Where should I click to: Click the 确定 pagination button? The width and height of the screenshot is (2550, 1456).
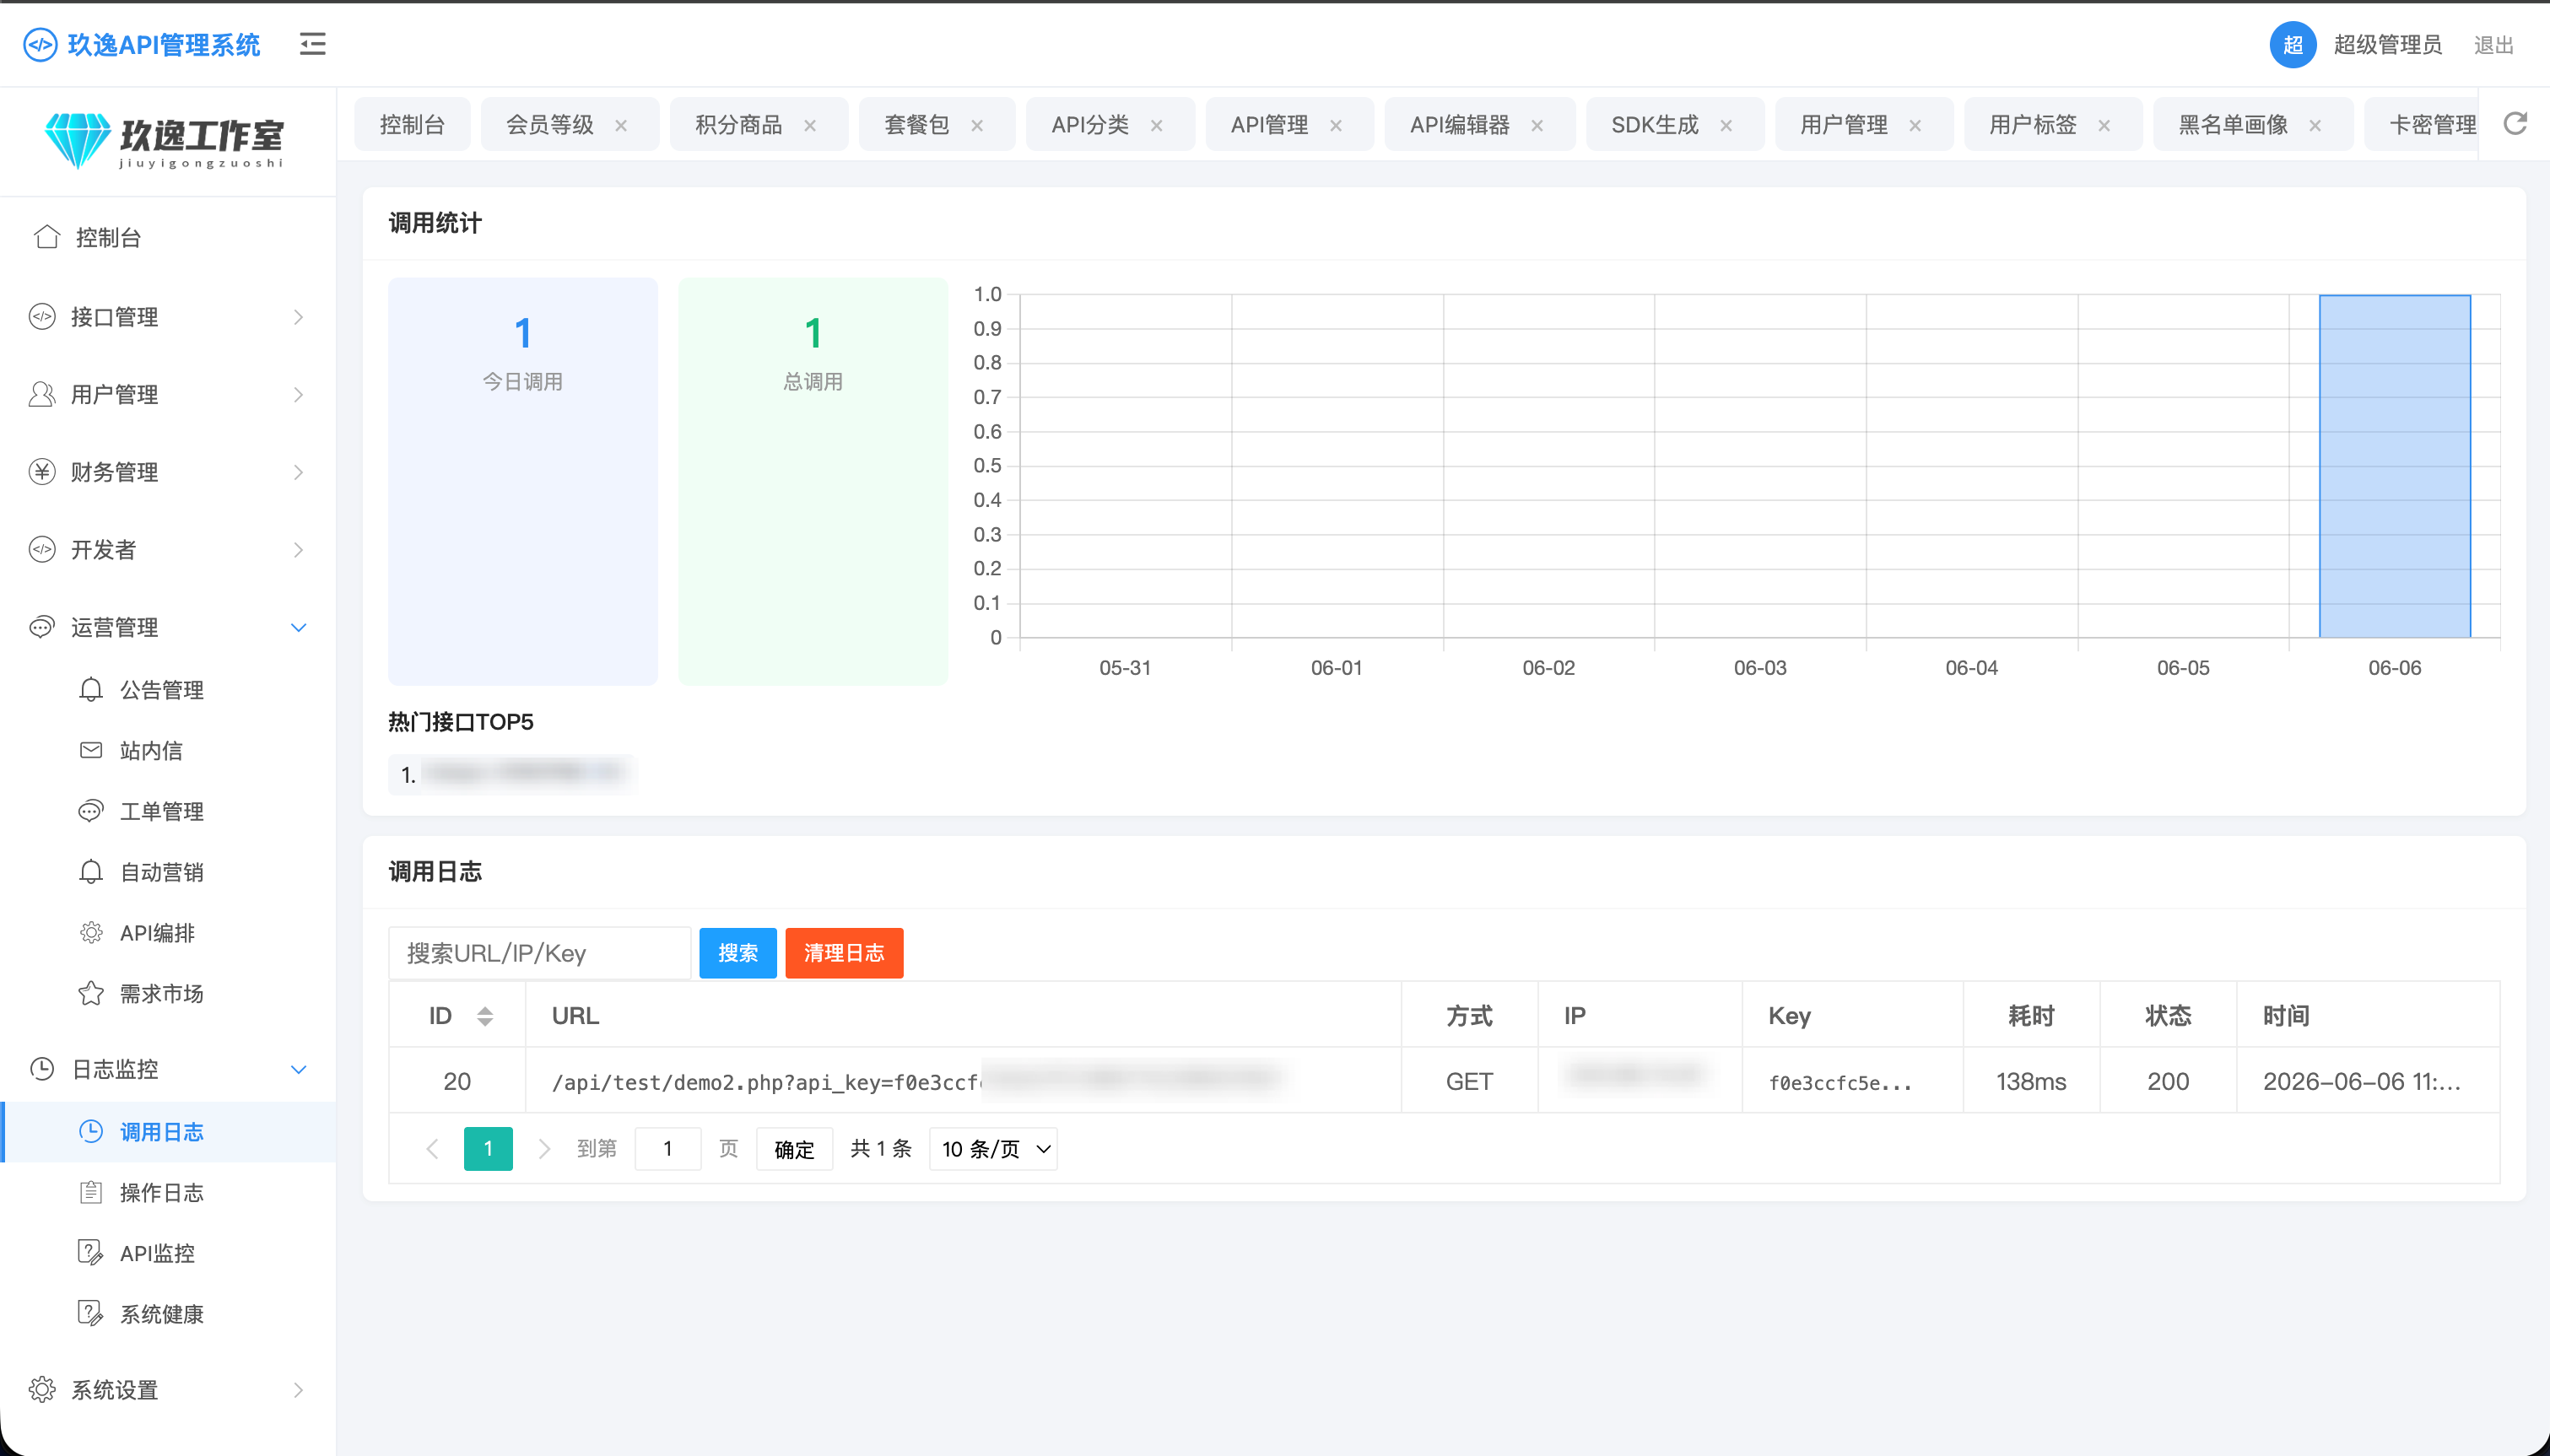pos(794,1149)
